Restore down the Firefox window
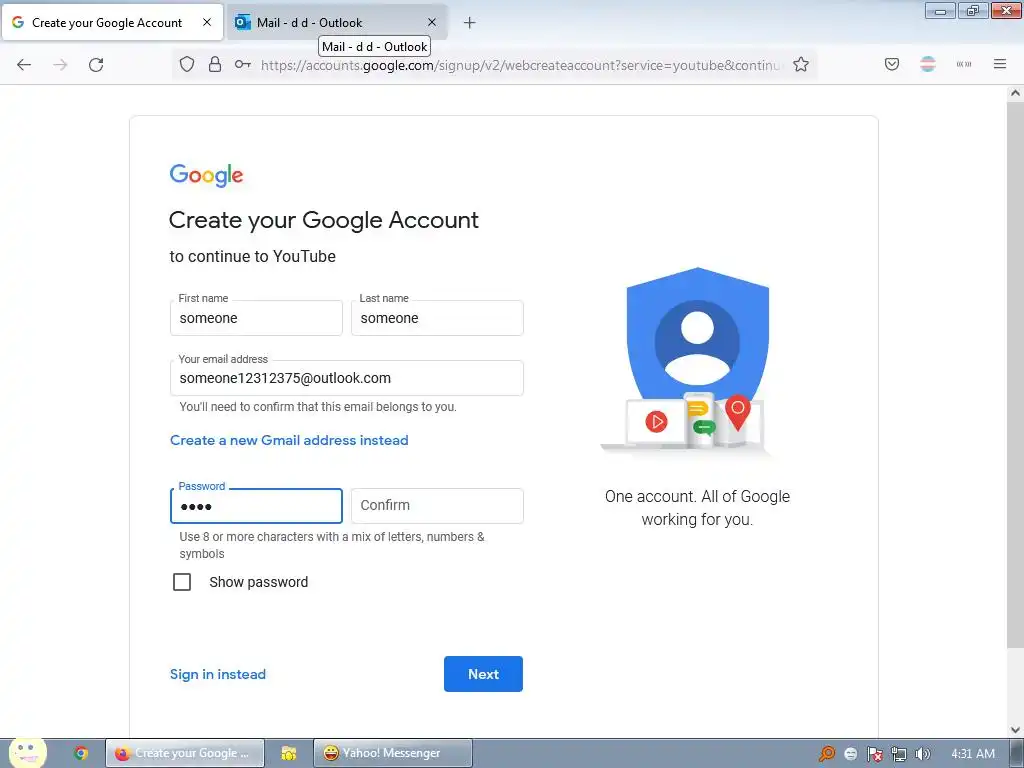Image resolution: width=1024 pixels, height=768 pixels. point(973,11)
